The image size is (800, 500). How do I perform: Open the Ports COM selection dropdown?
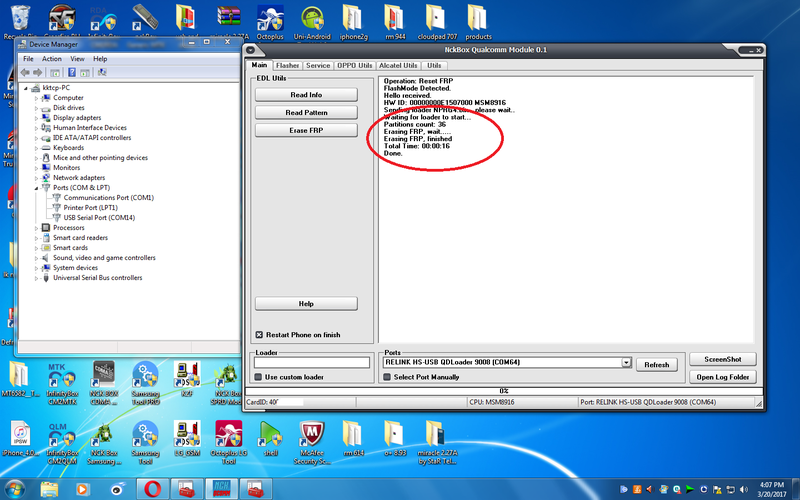(626, 364)
